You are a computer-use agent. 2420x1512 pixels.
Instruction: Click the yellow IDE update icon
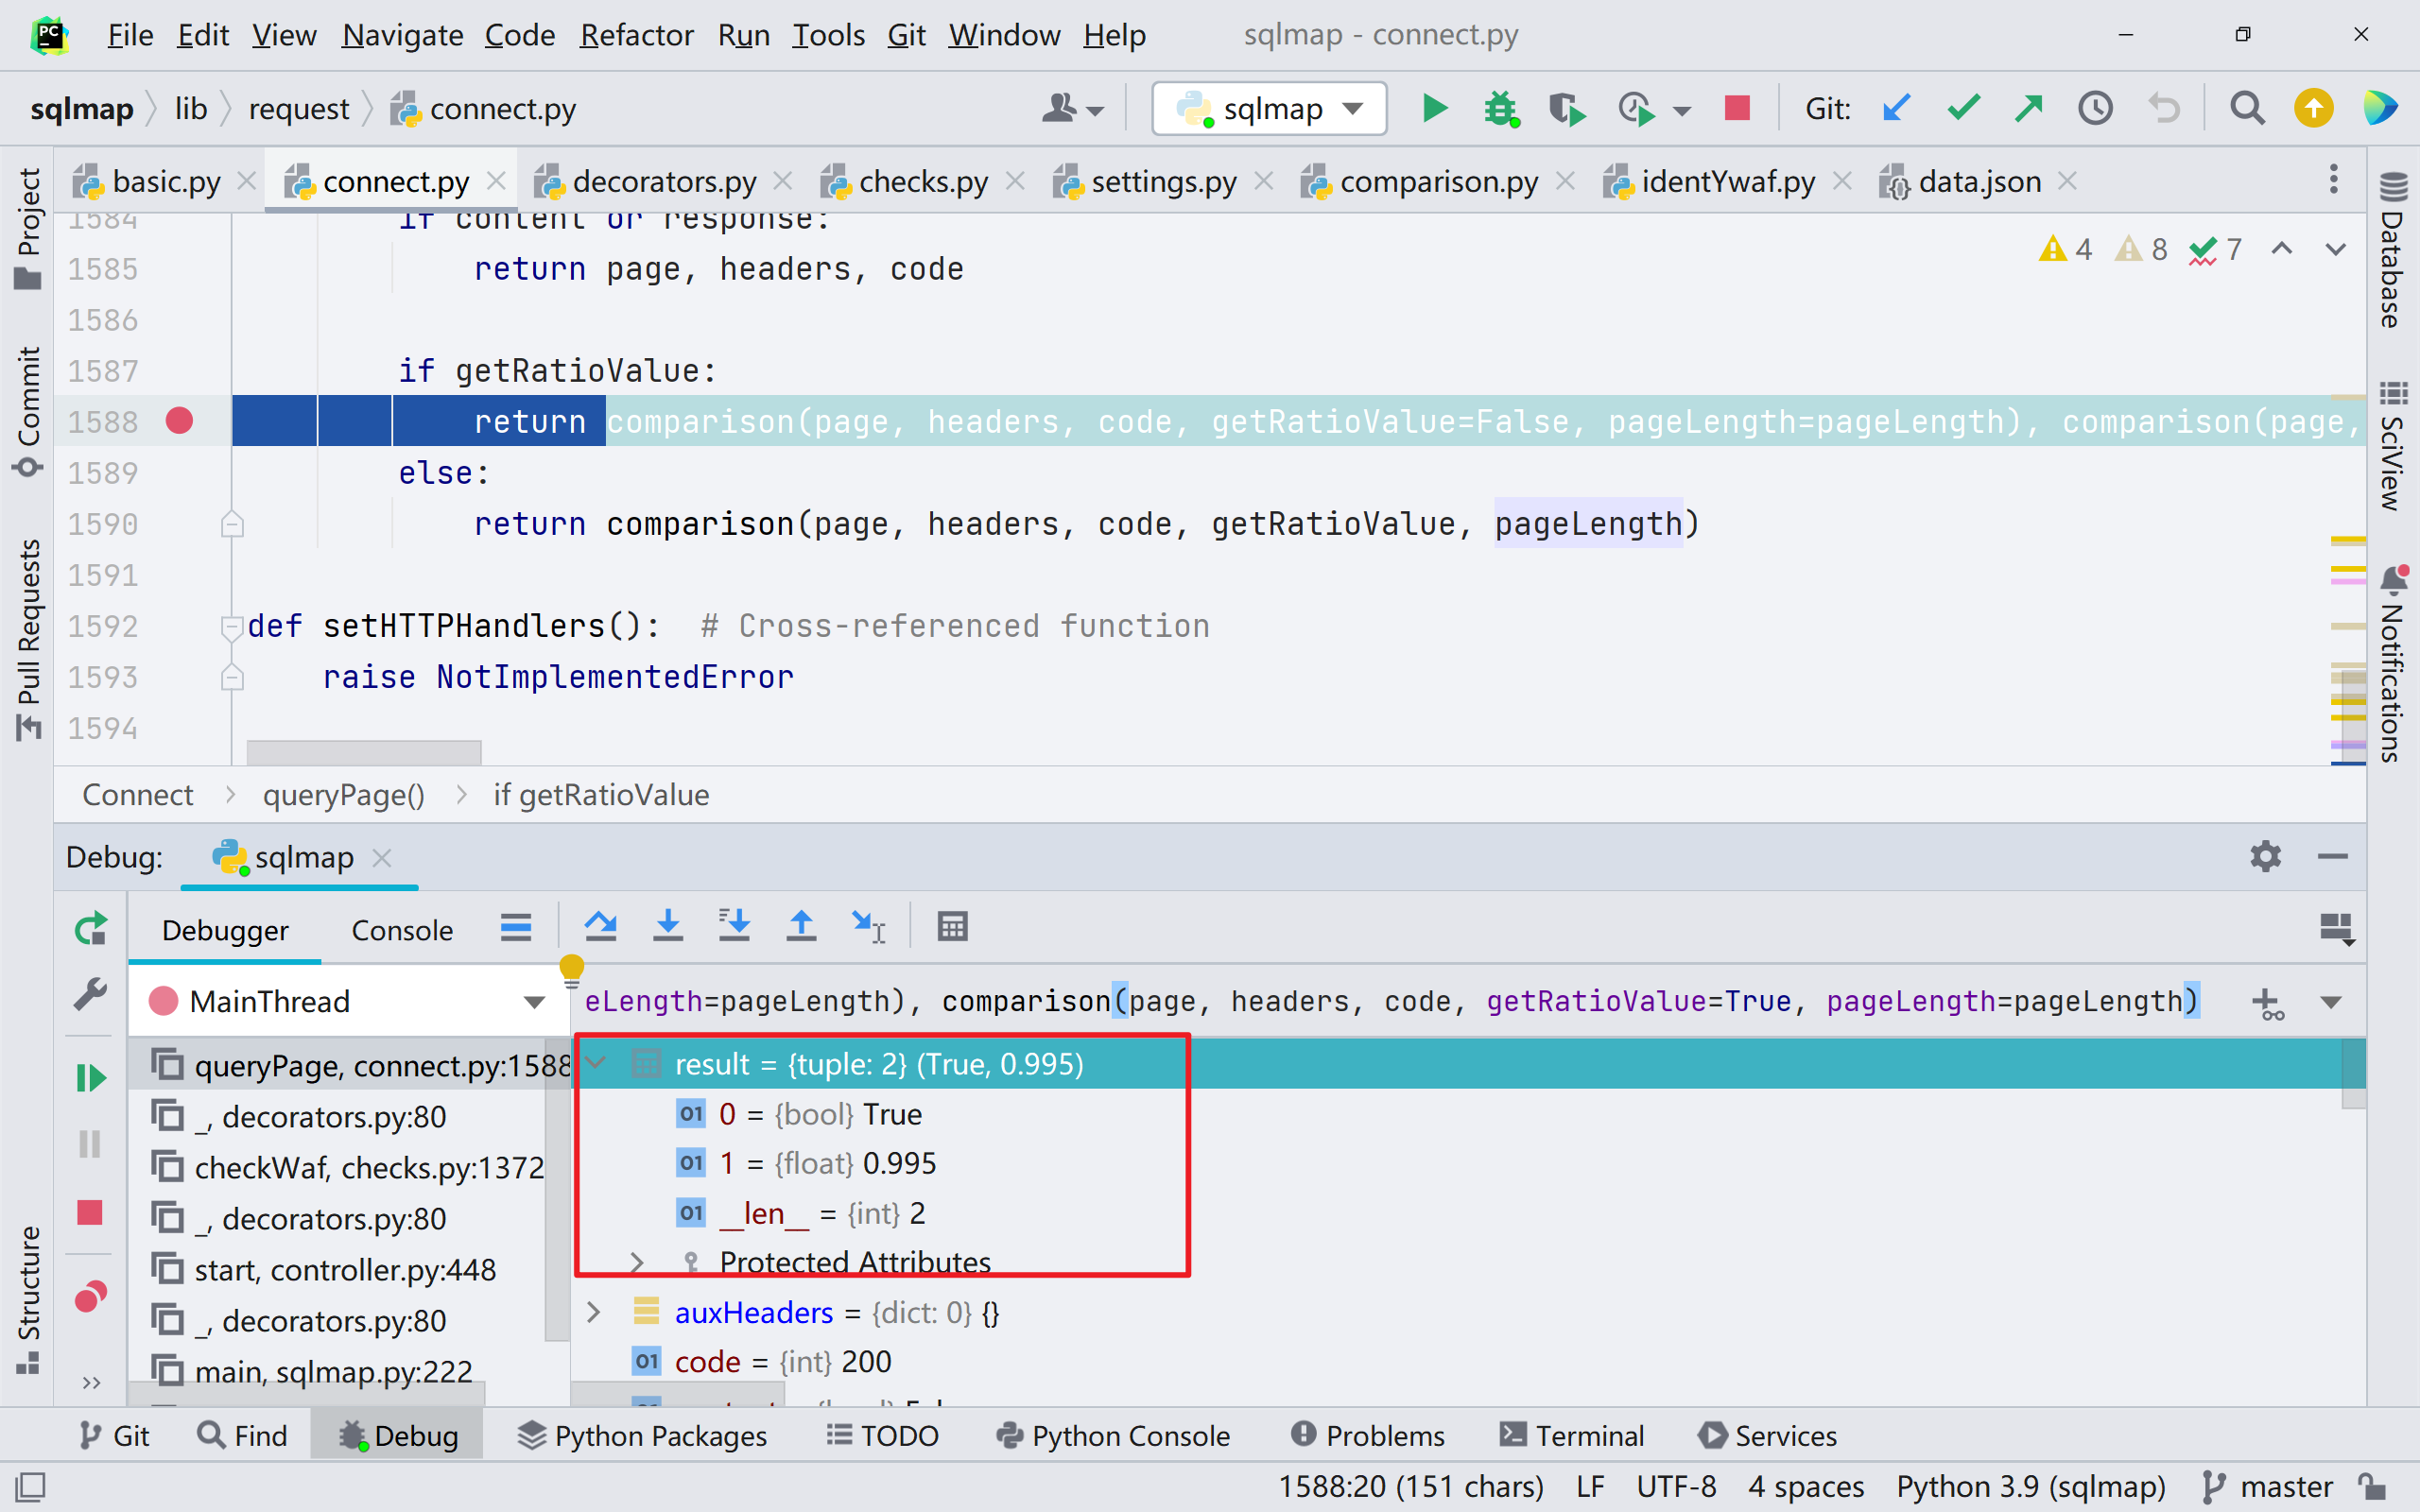coord(2313,108)
